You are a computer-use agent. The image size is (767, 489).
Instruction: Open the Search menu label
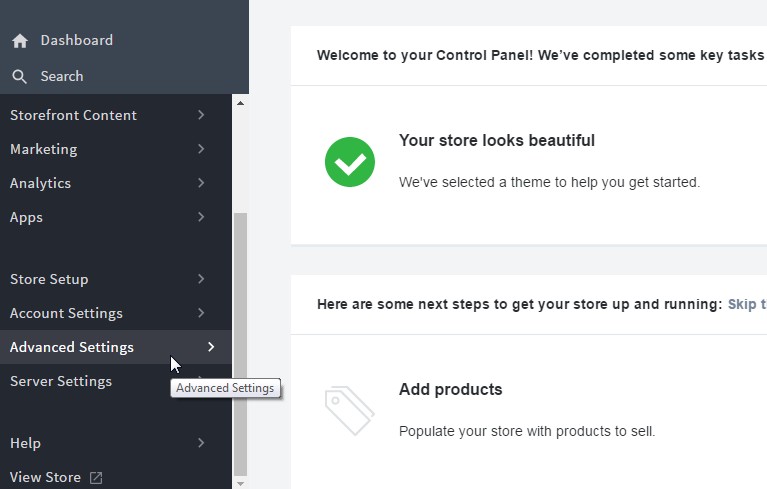(62, 76)
